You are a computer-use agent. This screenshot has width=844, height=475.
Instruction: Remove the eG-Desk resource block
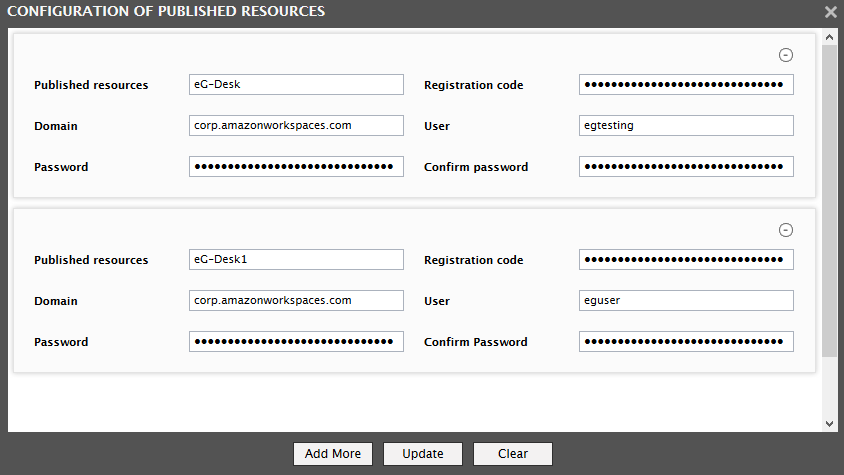pyautogui.click(x=786, y=55)
